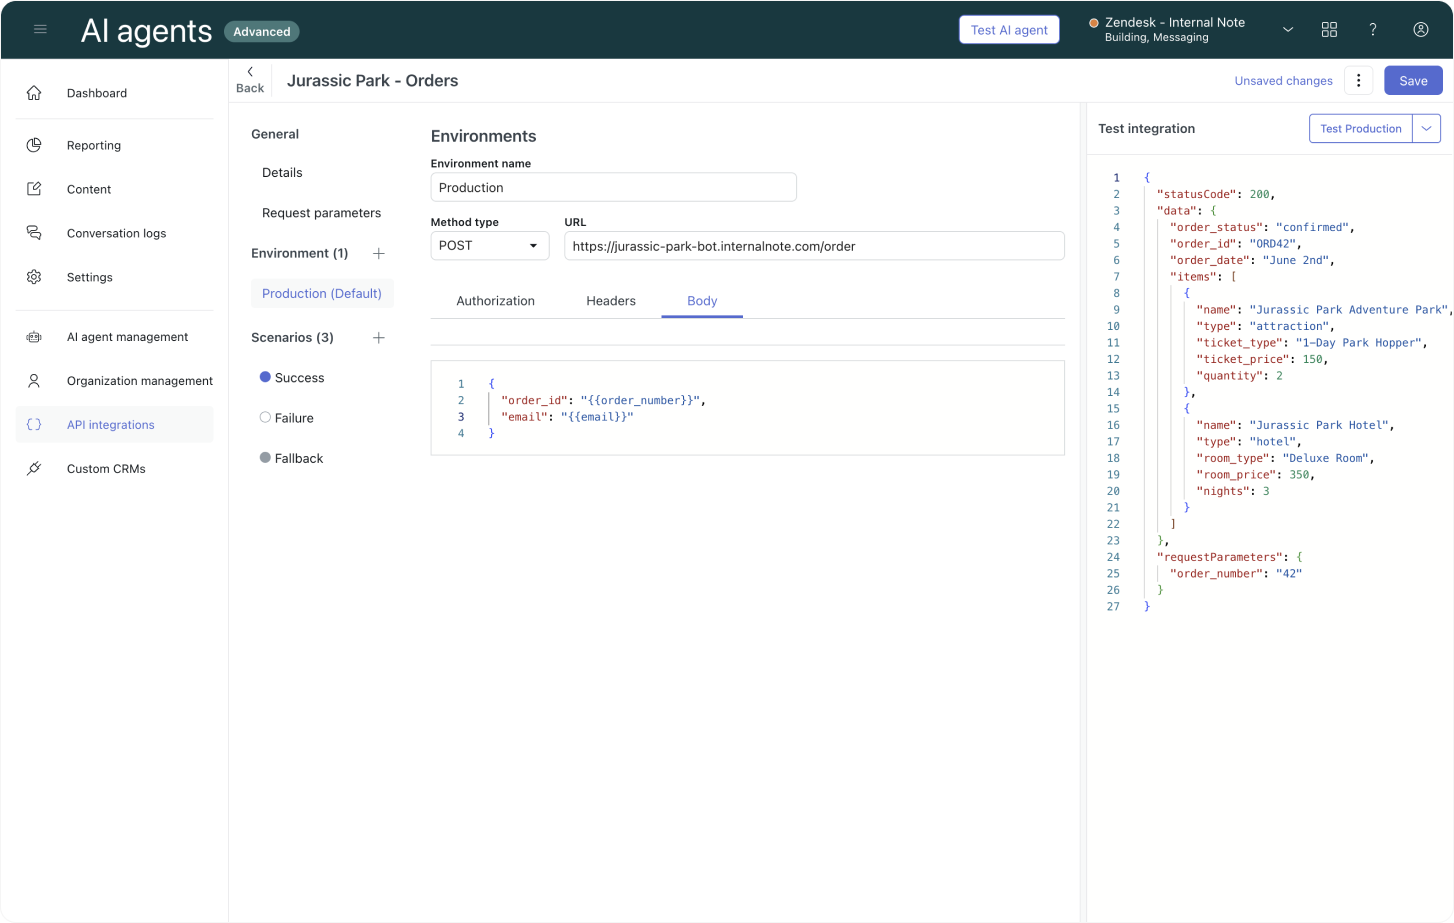Open the hamburger menu icon
Image resolution: width=1454 pixels, height=923 pixels.
40,29
